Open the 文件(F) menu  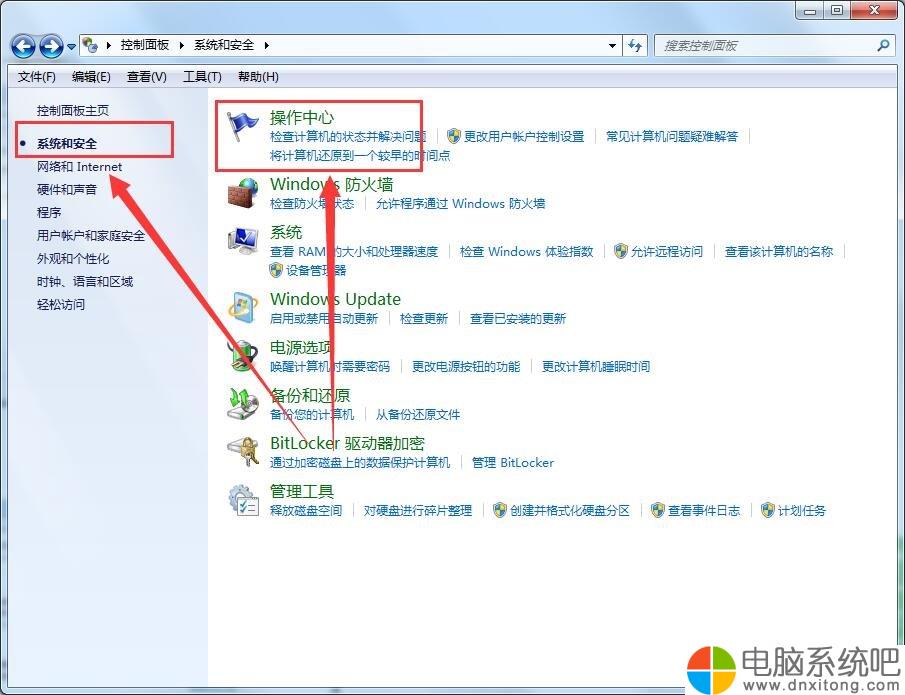(x=36, y=77)
